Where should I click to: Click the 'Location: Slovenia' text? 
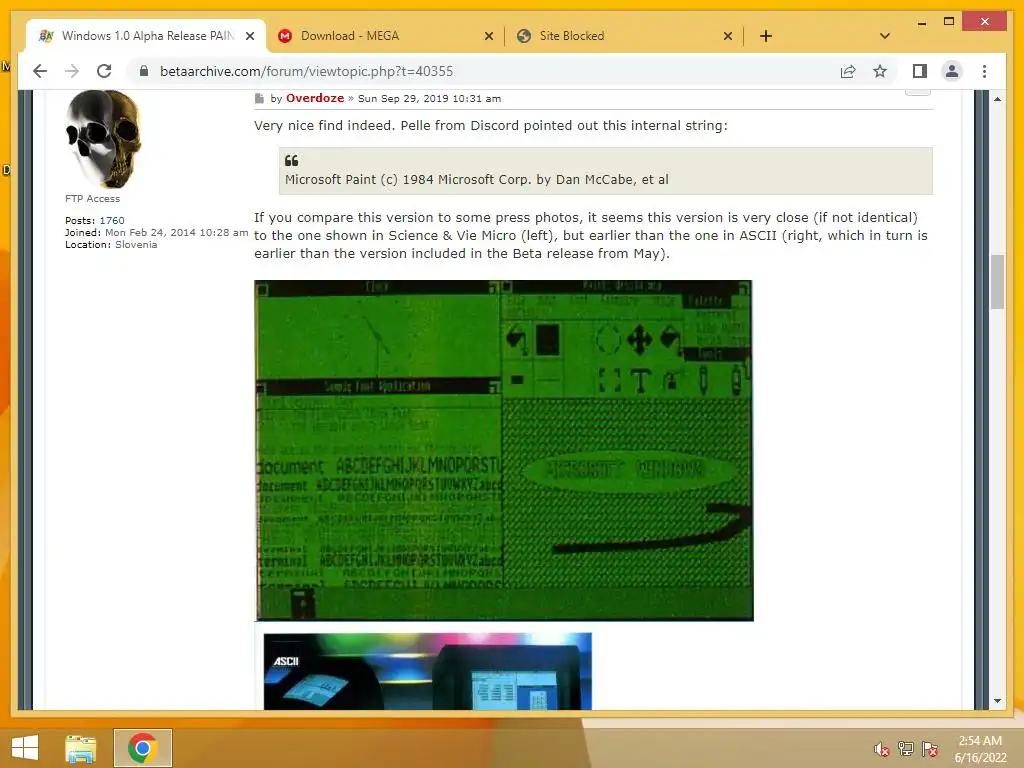point(111,244)
